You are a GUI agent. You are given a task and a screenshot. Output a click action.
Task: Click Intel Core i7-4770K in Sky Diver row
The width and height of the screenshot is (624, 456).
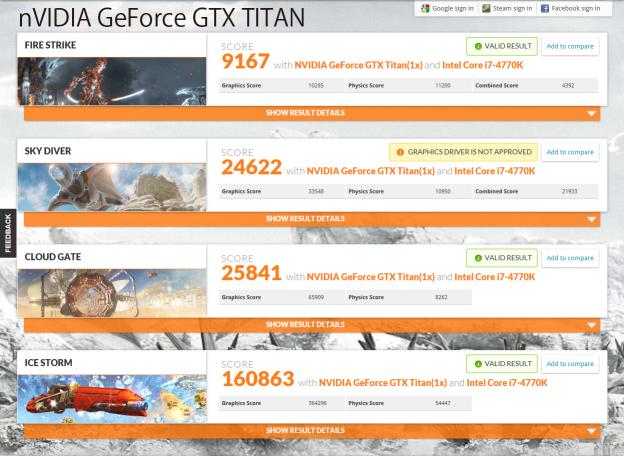[x=495, y=171]
